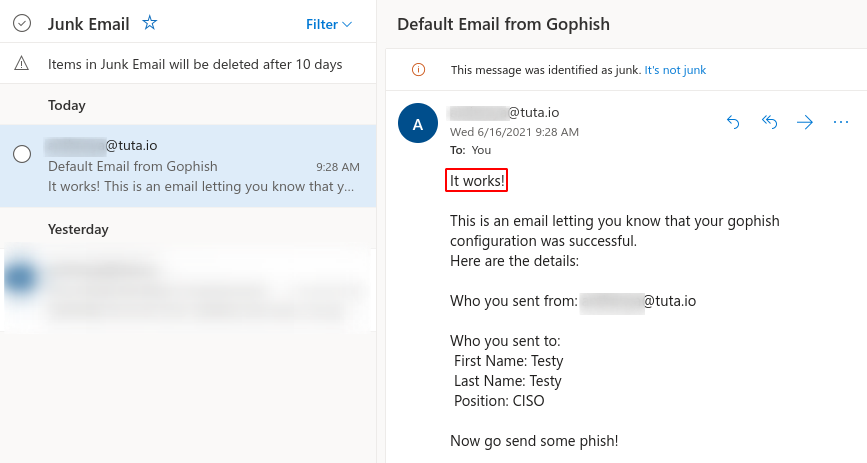The image size is (867, 463).
Task: Open the more actions ellipsis menu
Action: pos(840,122)
